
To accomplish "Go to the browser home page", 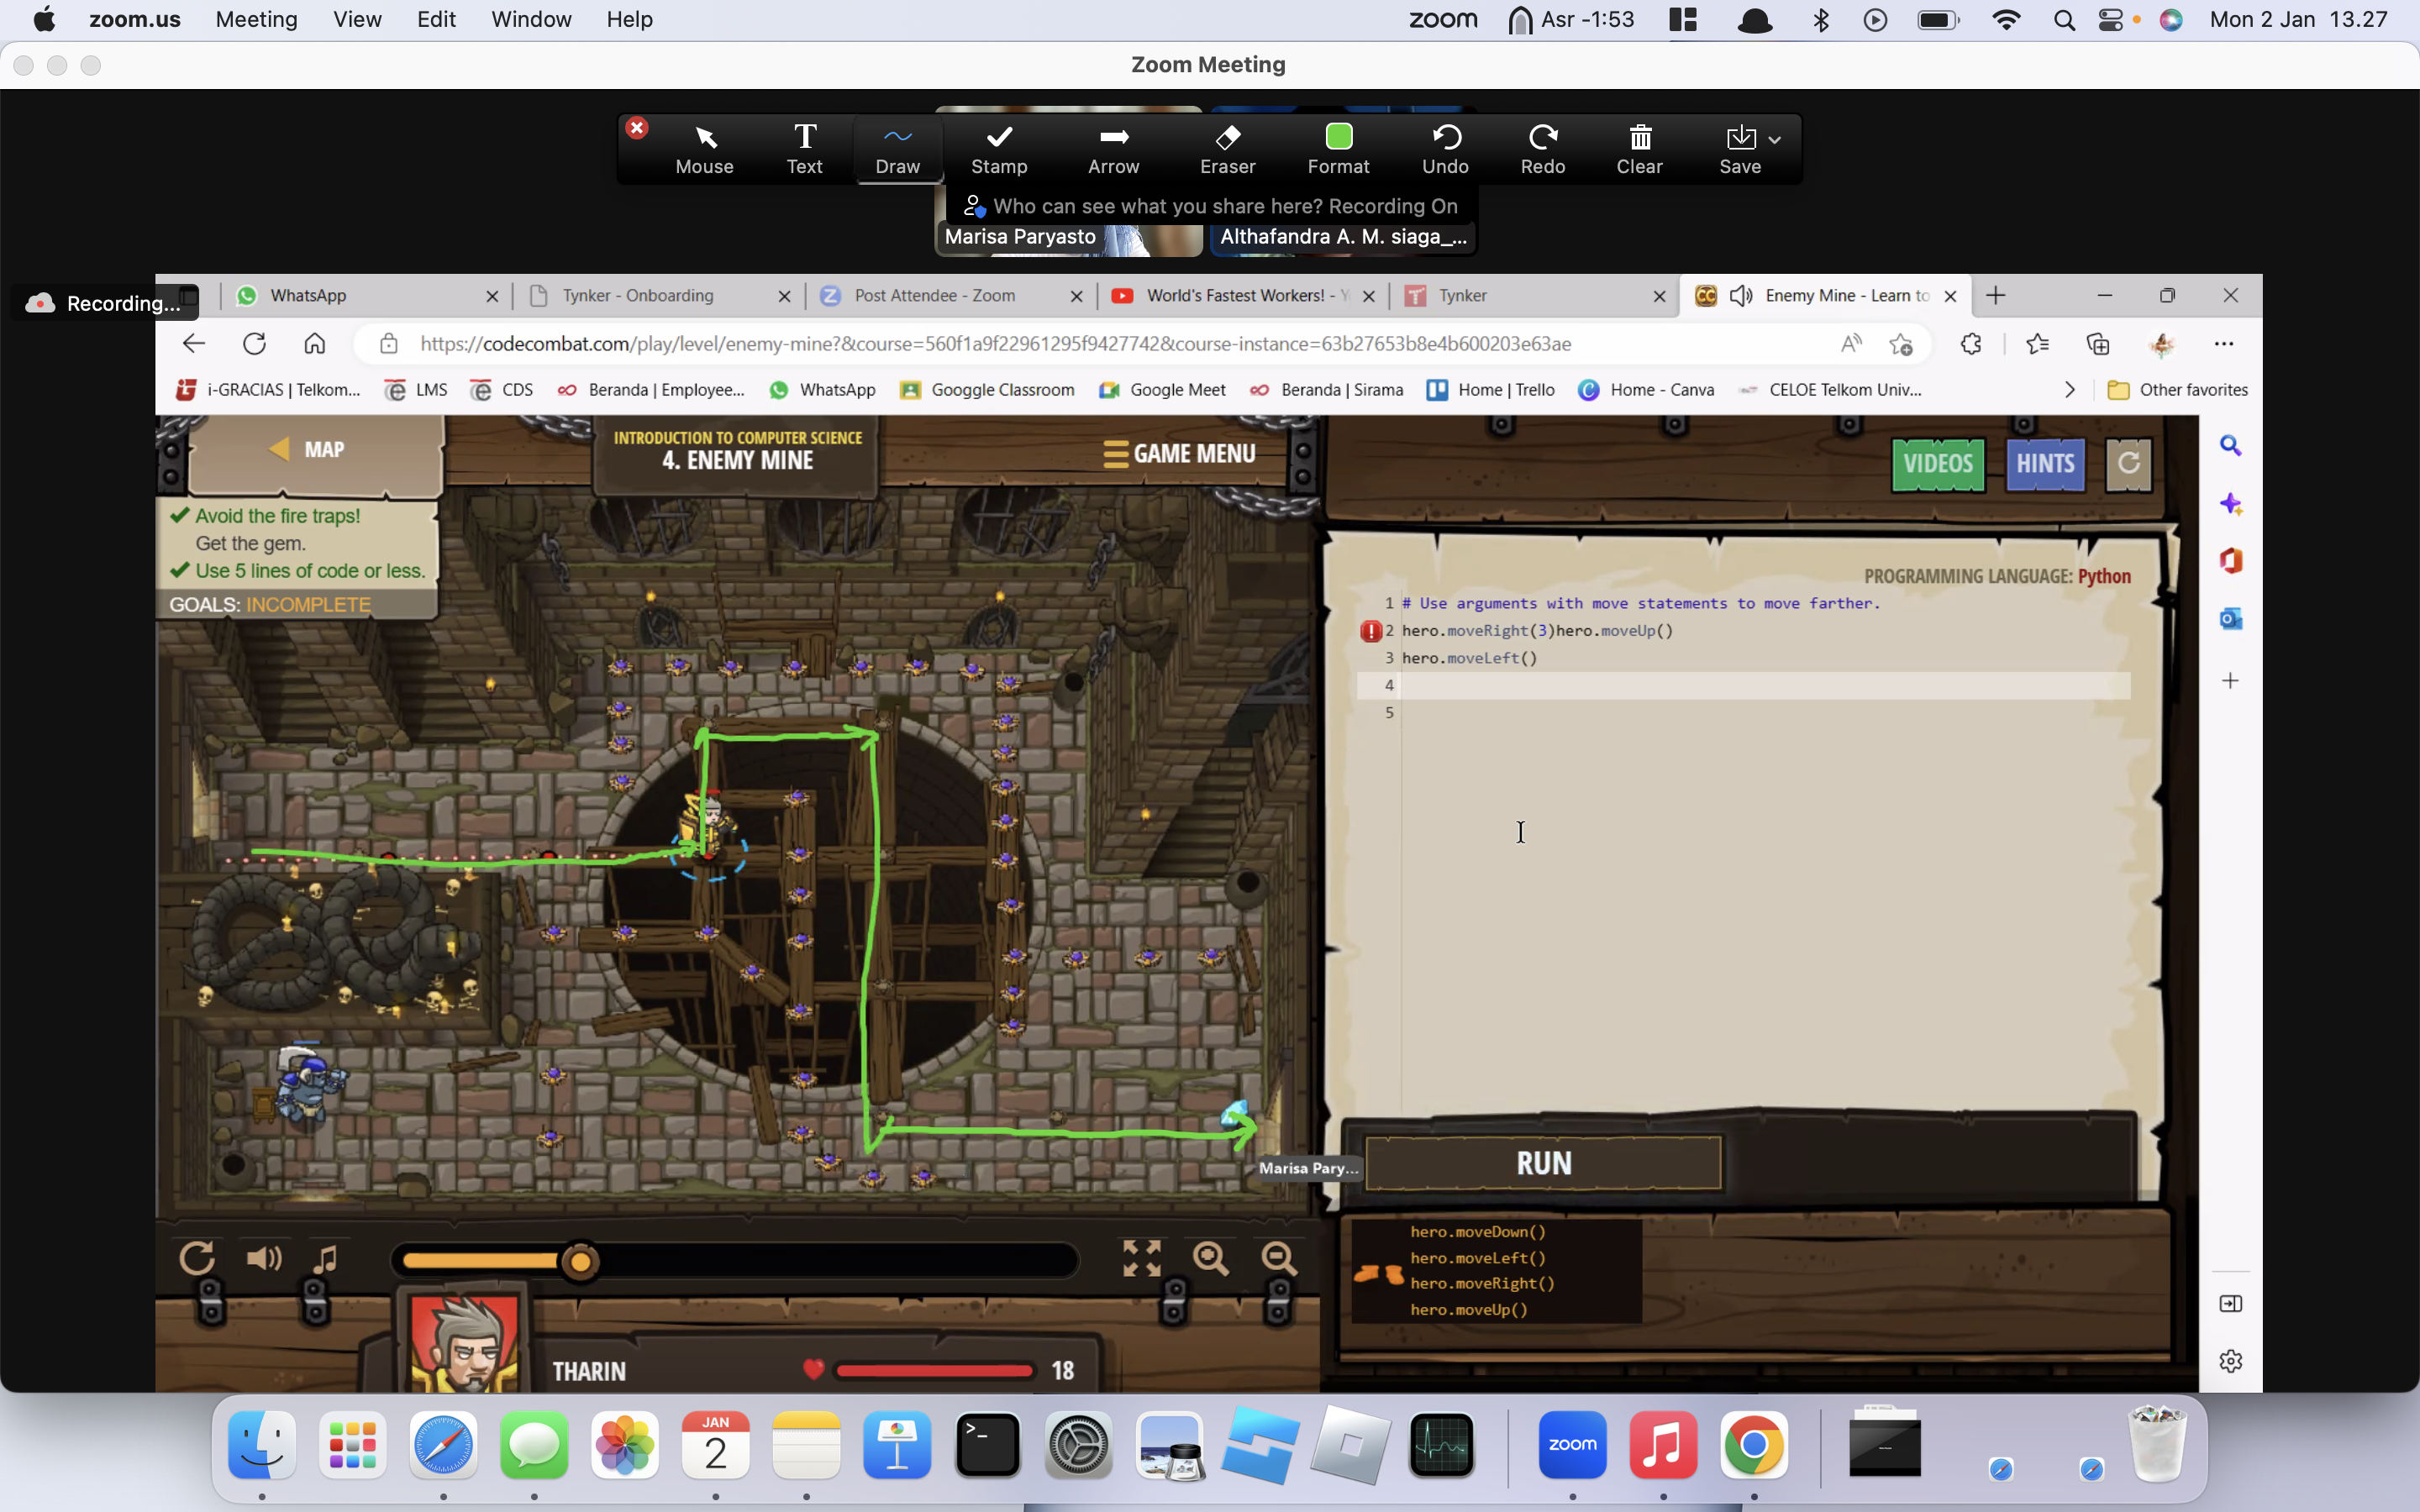I will [314, 344].
